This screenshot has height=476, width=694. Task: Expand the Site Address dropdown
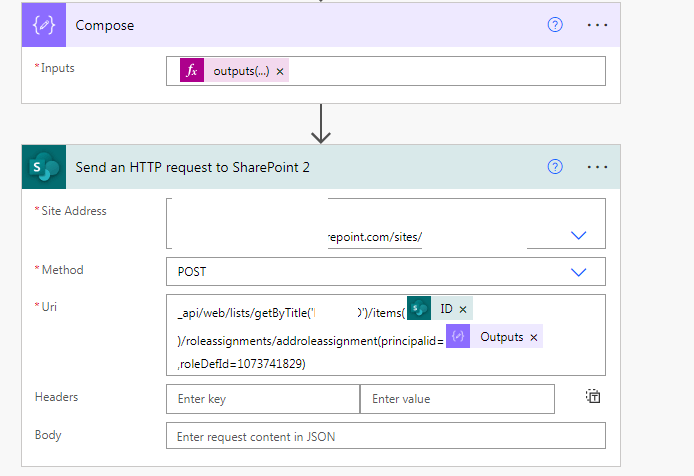(578, 236)
